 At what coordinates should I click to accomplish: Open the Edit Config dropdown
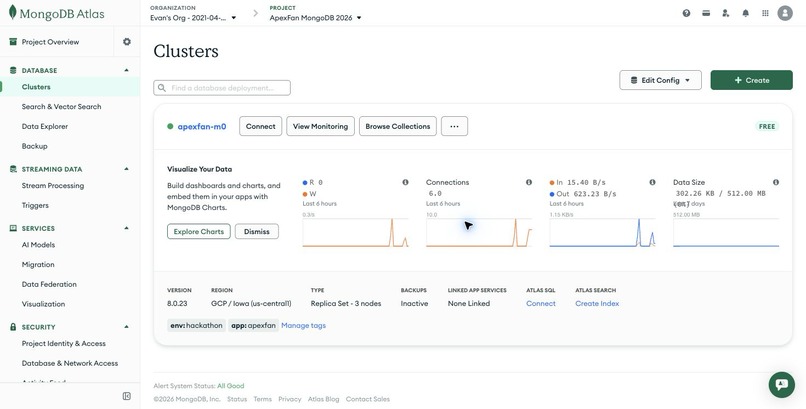[660, 80]
